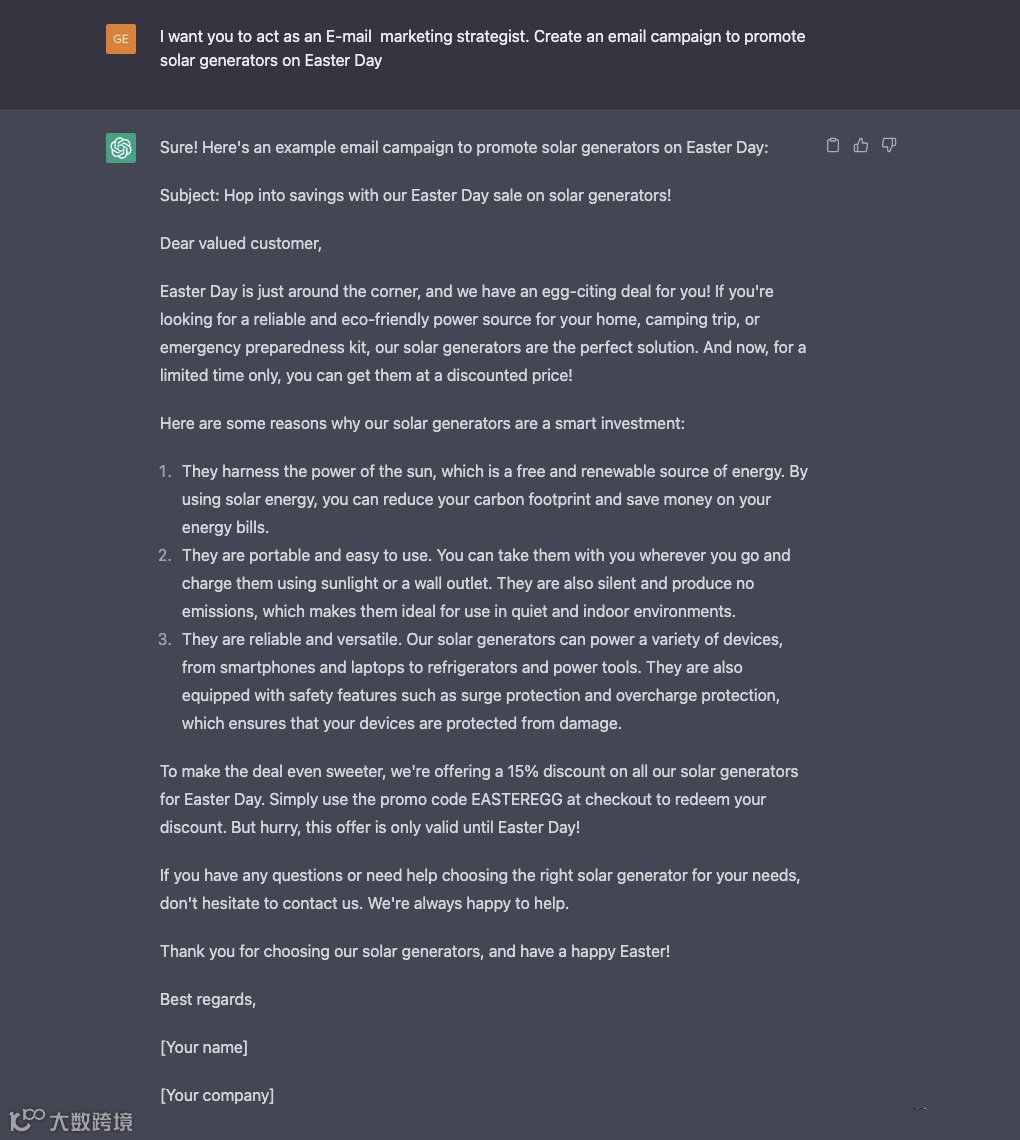The width and height of the screenshot is (1020, 1140).
Task: Click the watermark logo at bottom left
Action: 71,1119
